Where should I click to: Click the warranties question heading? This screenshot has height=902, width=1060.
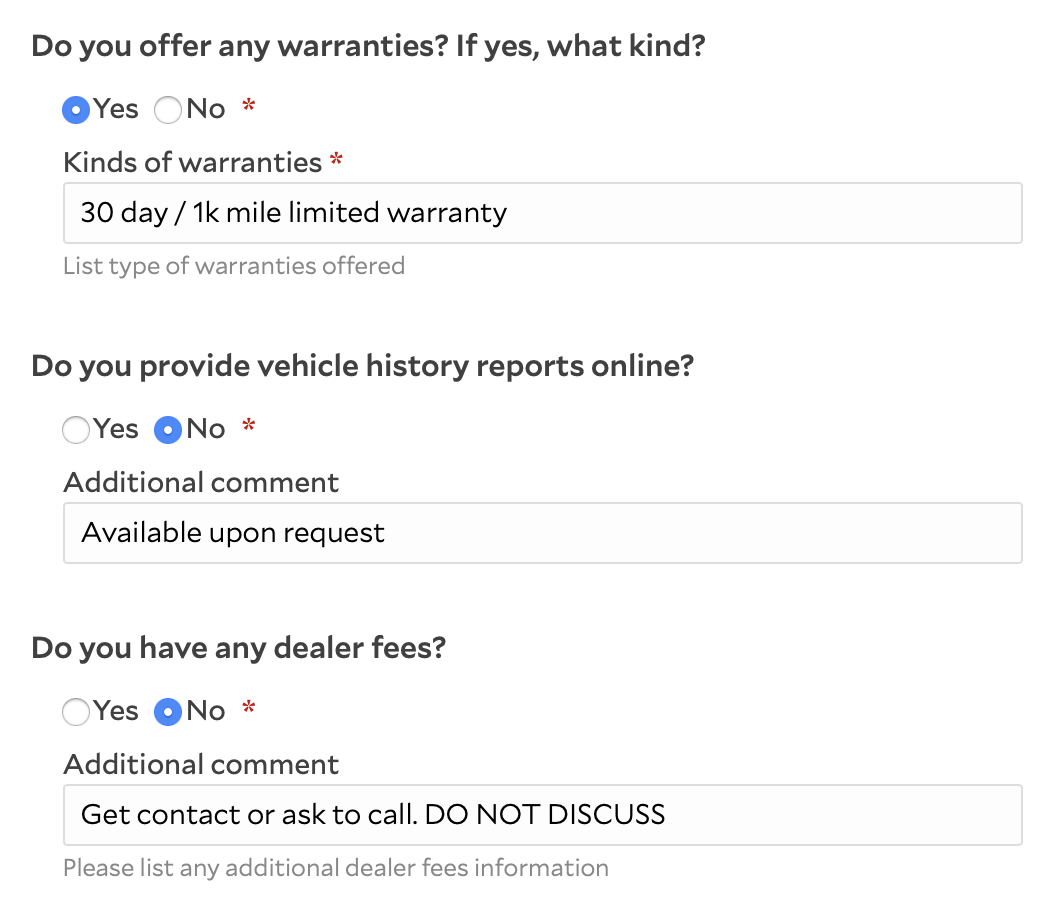pos(368,46)
